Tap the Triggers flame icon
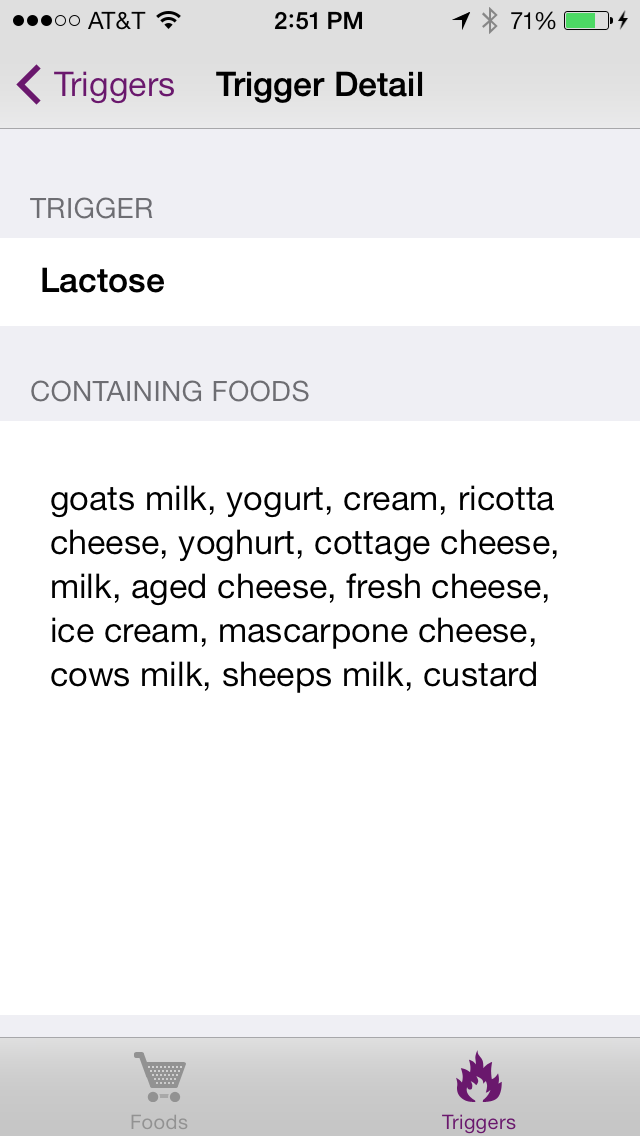The width and height of the screenshot is (640, 1136). pyautogui.click(x=479, y=1076)
